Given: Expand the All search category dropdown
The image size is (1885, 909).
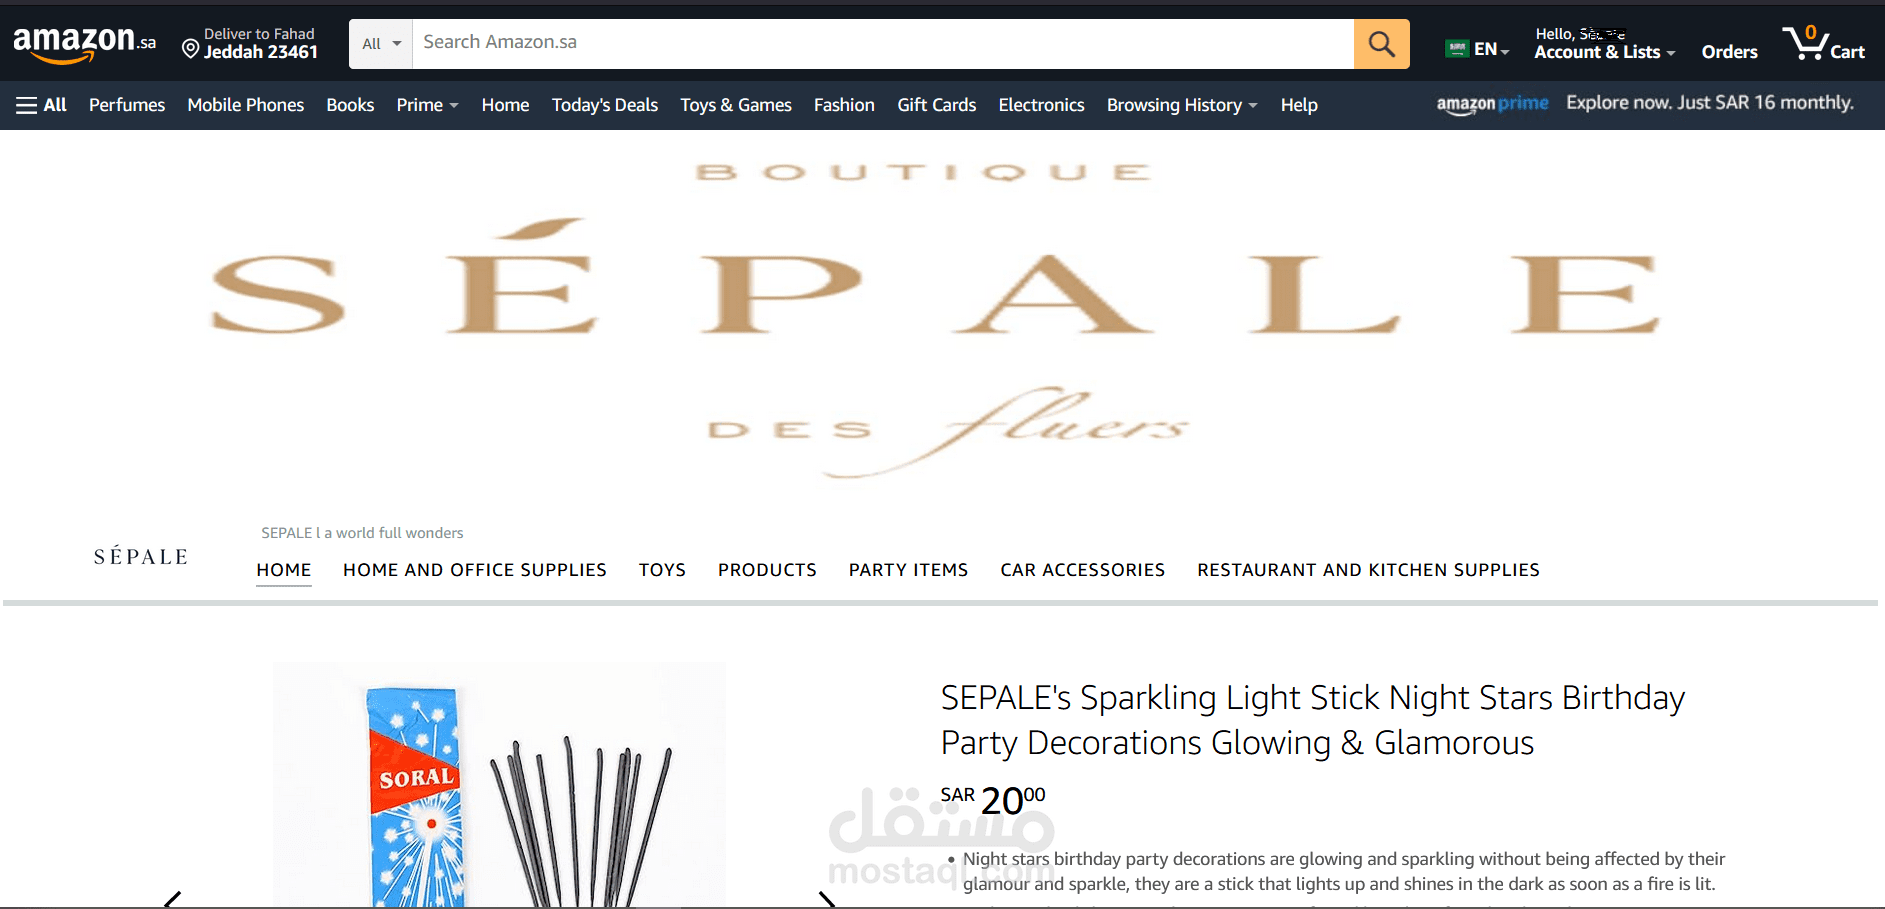Looking at the screenshot, I should [381, 44].
